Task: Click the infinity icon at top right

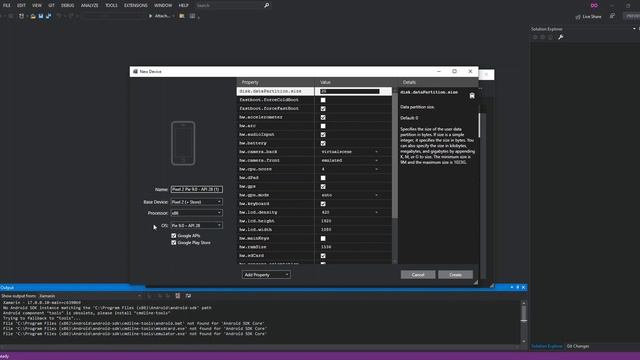Action: tap(594, 5)
